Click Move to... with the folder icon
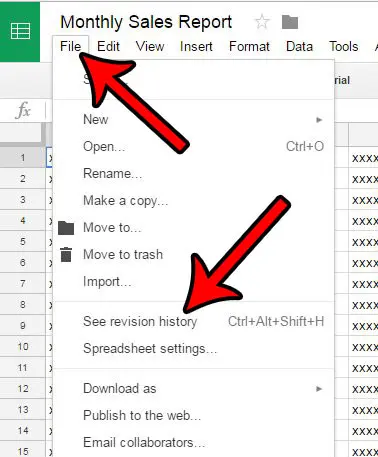Screen dimensions: 378x457 pos(194,228)
